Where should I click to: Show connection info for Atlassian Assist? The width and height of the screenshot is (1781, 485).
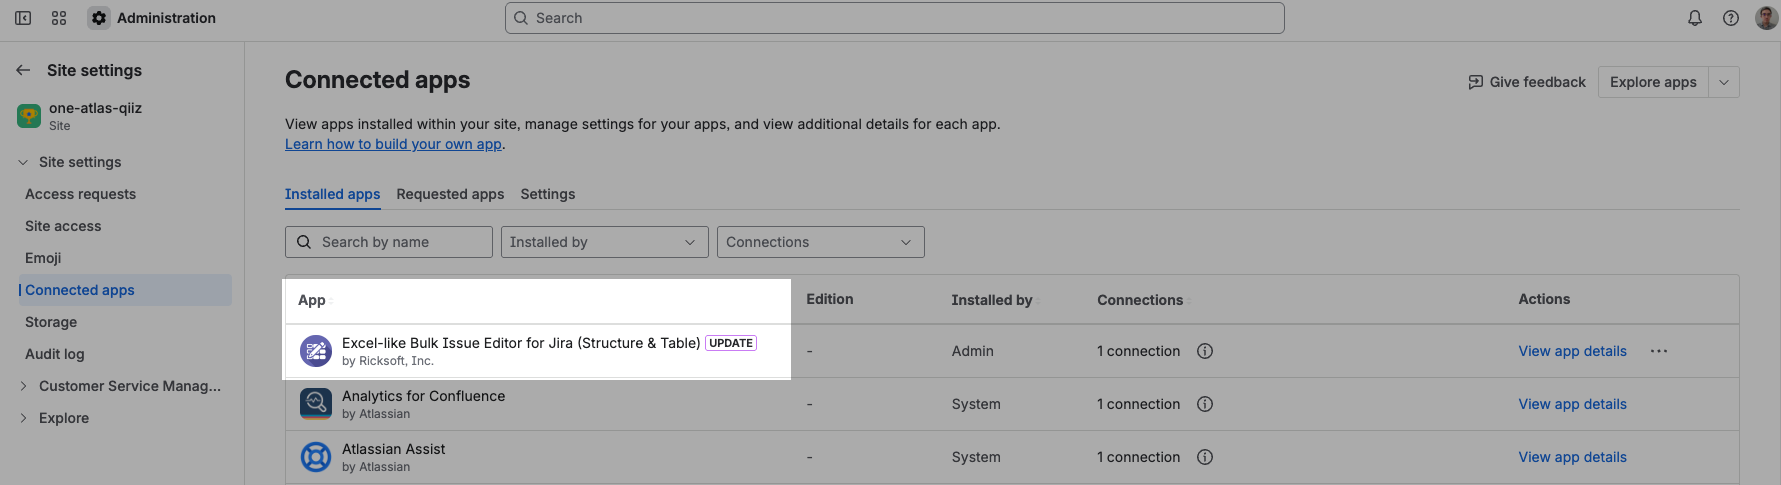1205,457
